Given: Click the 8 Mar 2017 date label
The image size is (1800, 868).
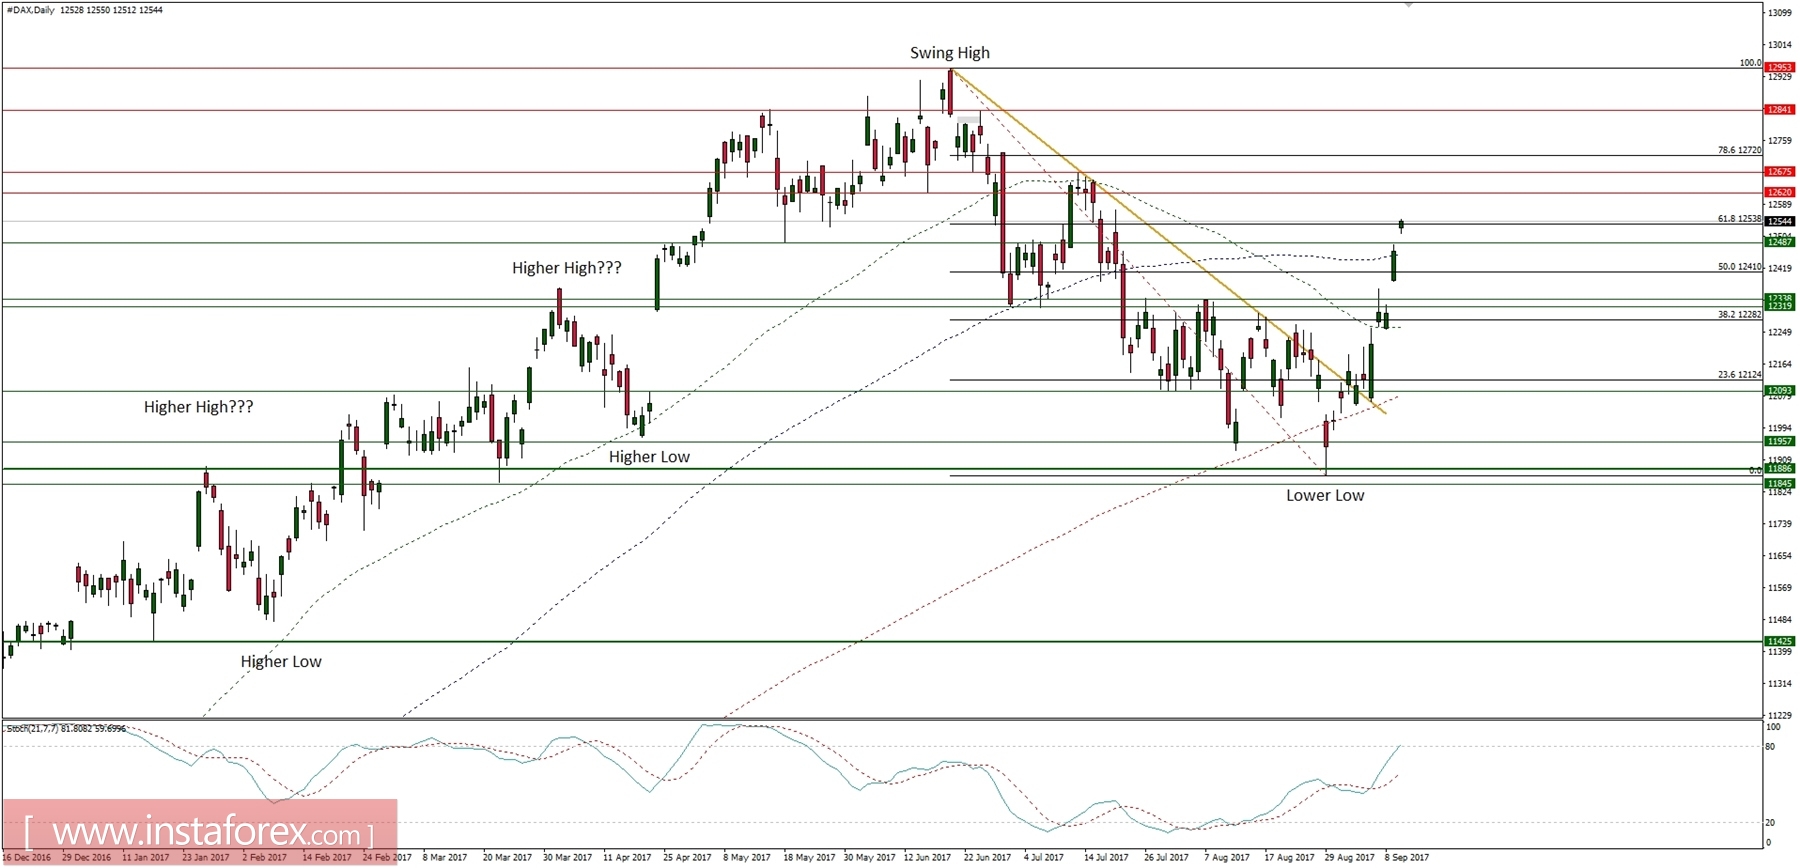Looking at the screenshot, I should pos(444,857).
